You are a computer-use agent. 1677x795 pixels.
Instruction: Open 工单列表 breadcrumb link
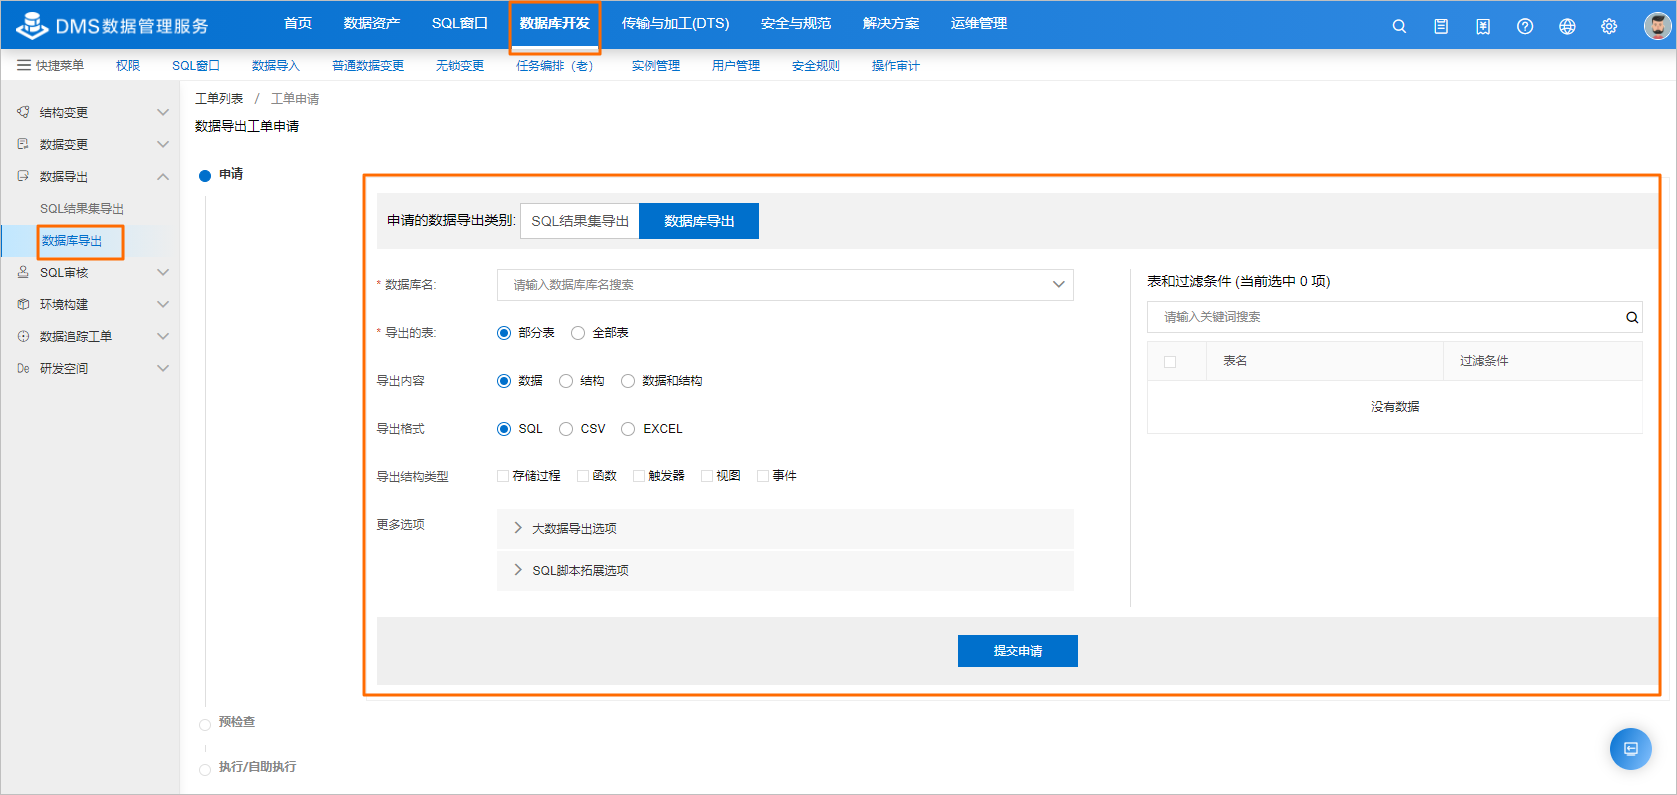pos(219,98)
